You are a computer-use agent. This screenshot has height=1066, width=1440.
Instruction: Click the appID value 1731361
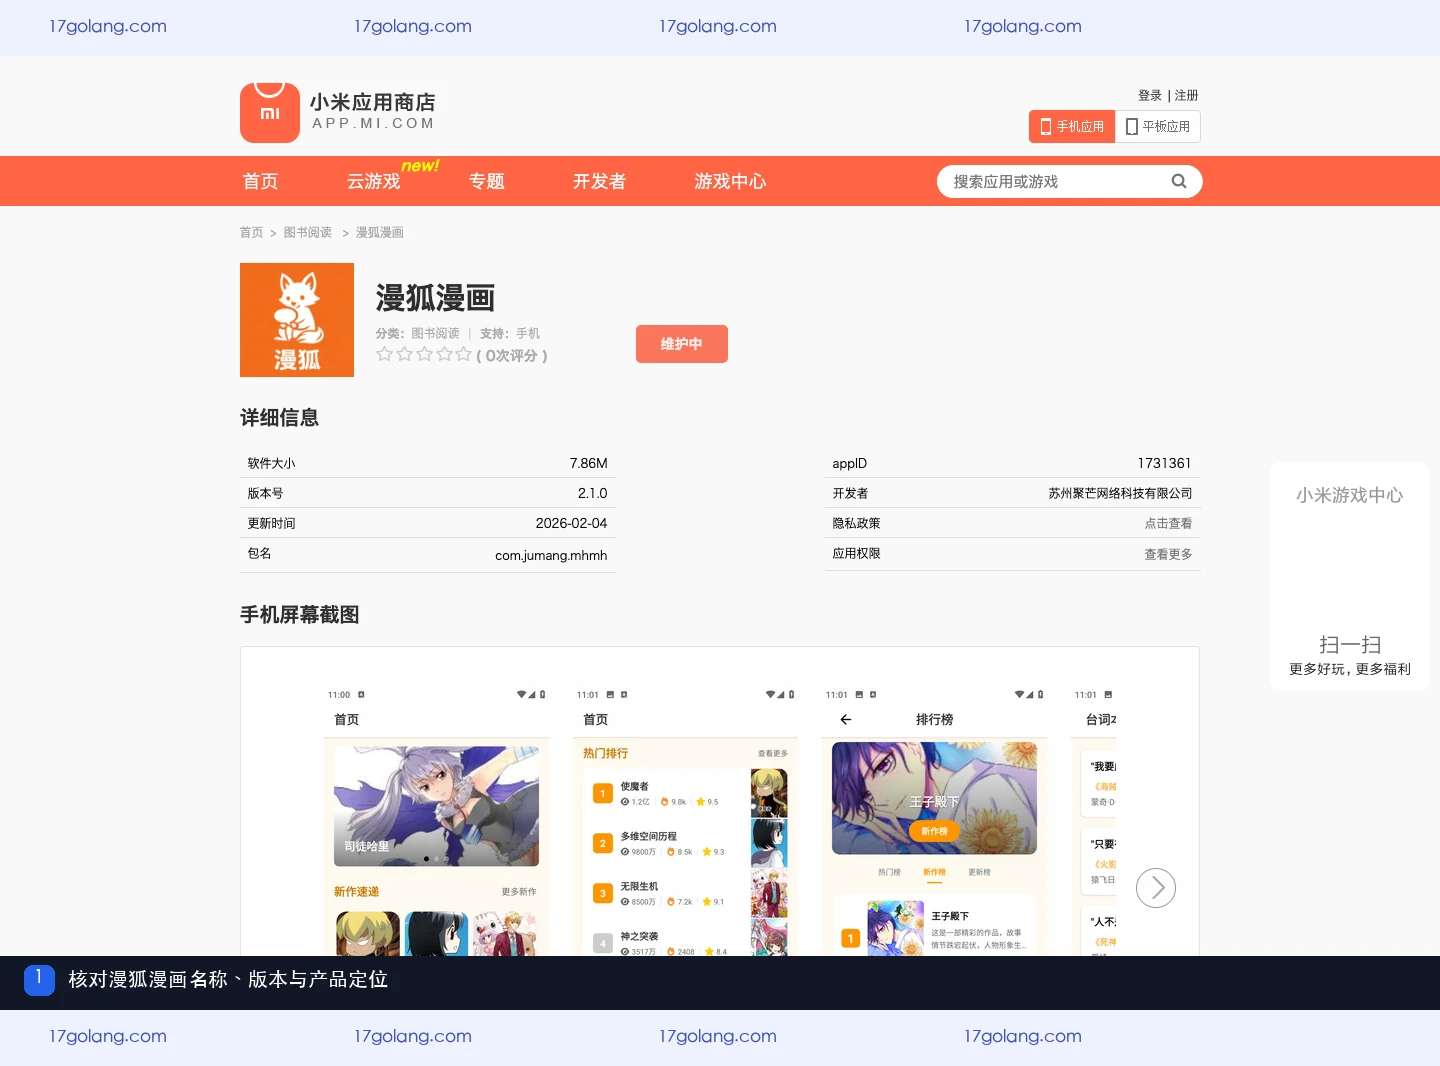[x=1164, y=463]
